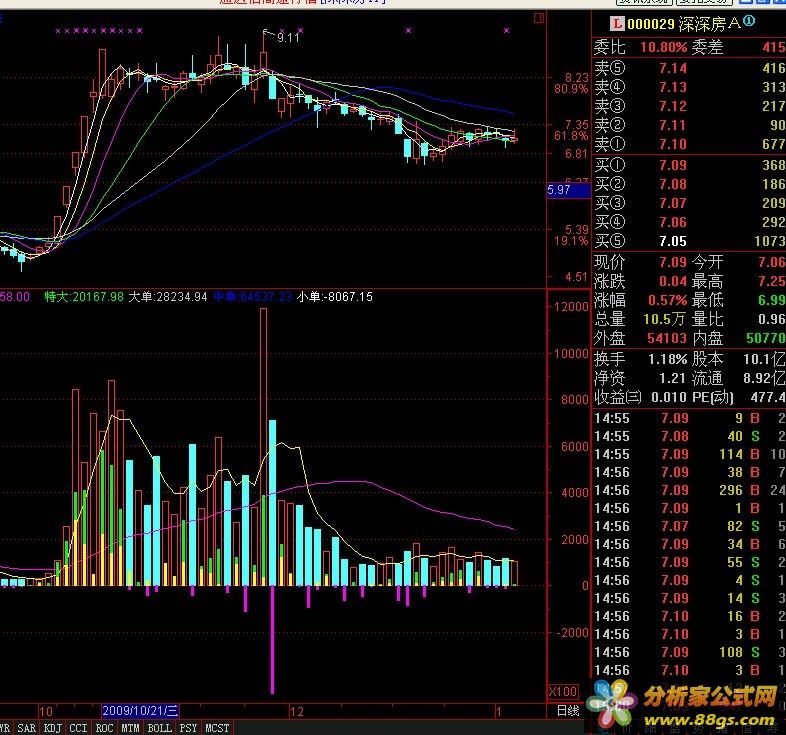Click the 特大:20167.98 indicator value
The image size is (786, 735).
(84, 297)
